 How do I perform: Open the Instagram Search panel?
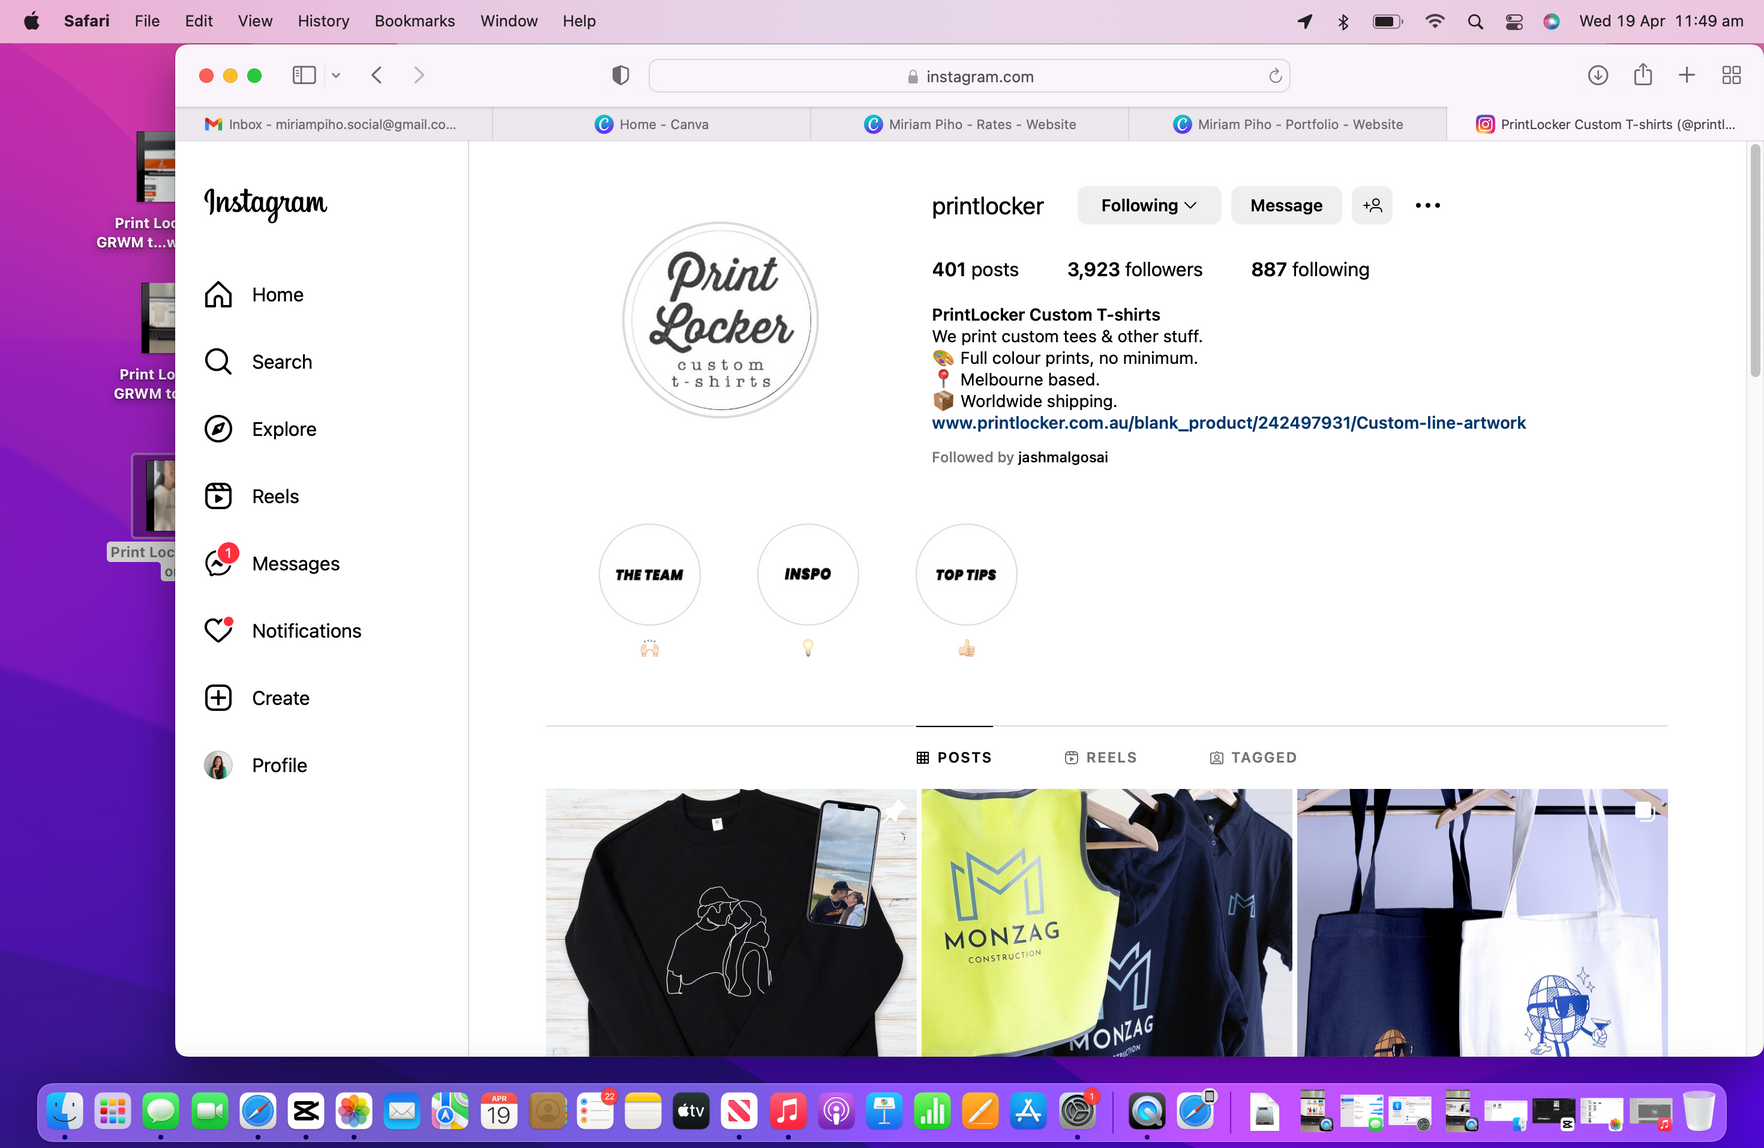point(258,362)
